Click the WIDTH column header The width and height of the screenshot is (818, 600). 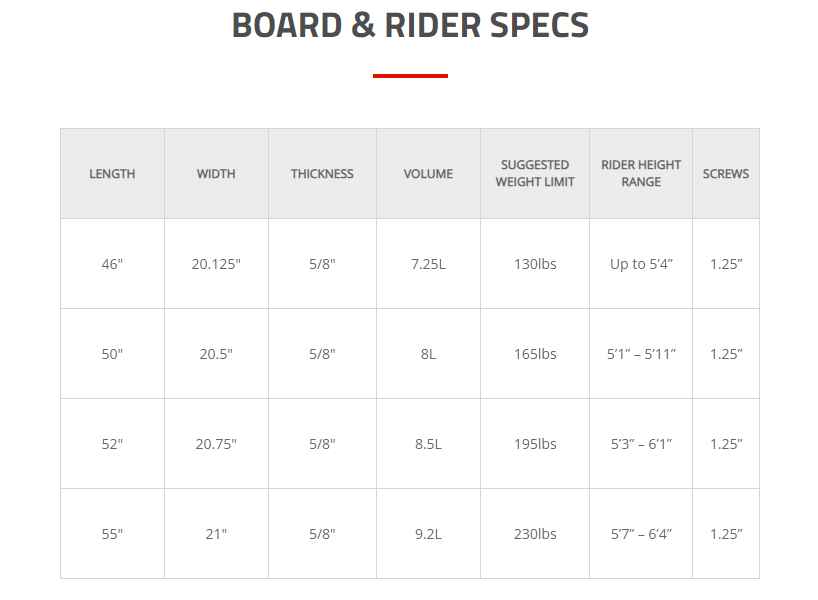coord(216,174)
